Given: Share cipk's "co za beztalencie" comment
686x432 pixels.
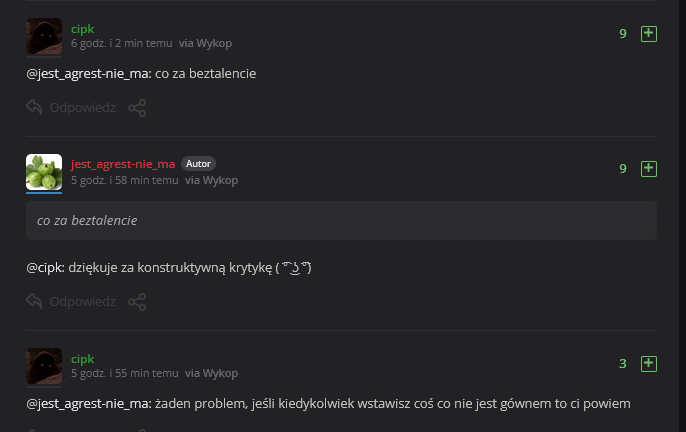Looking at the screenshot, I should [x=138, y=107].
